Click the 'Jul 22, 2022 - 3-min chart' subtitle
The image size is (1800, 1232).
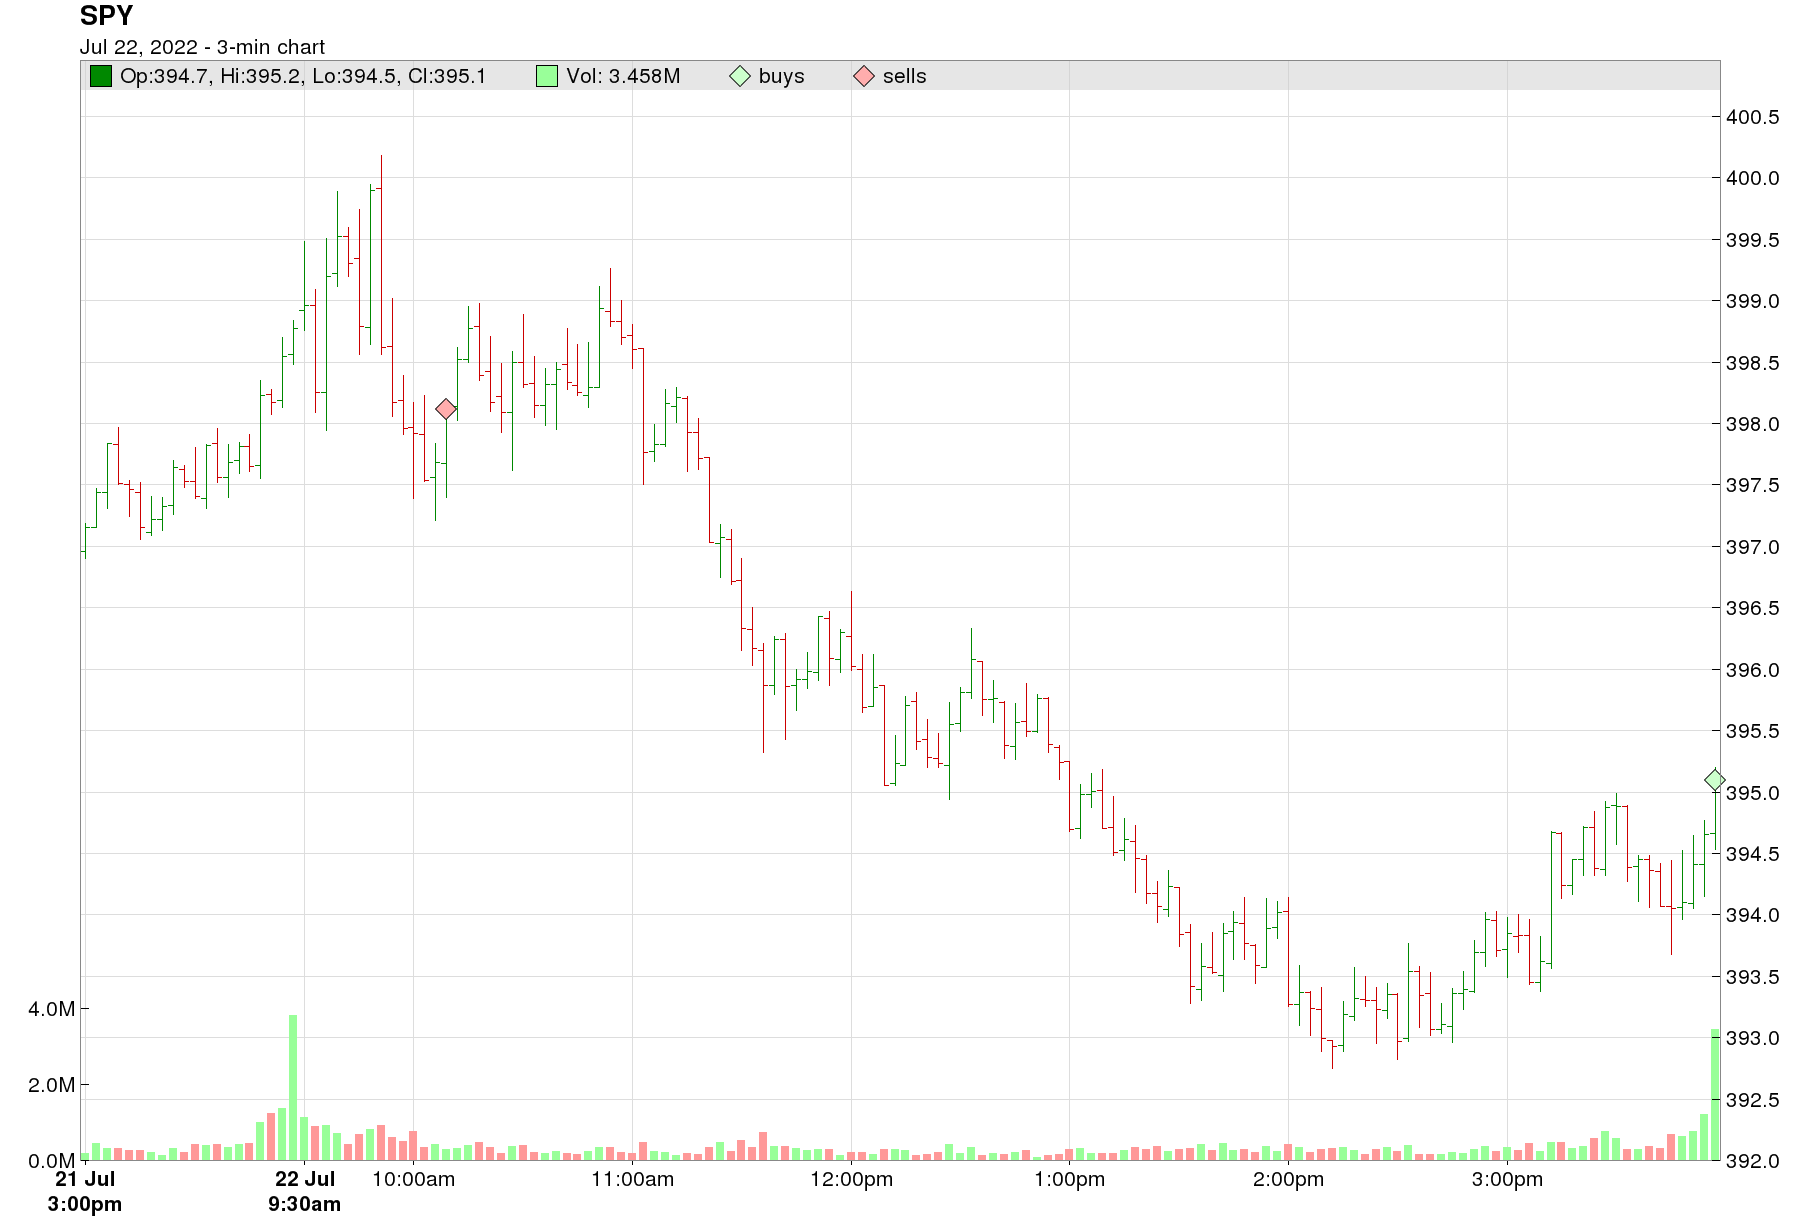tap(202, 47)
